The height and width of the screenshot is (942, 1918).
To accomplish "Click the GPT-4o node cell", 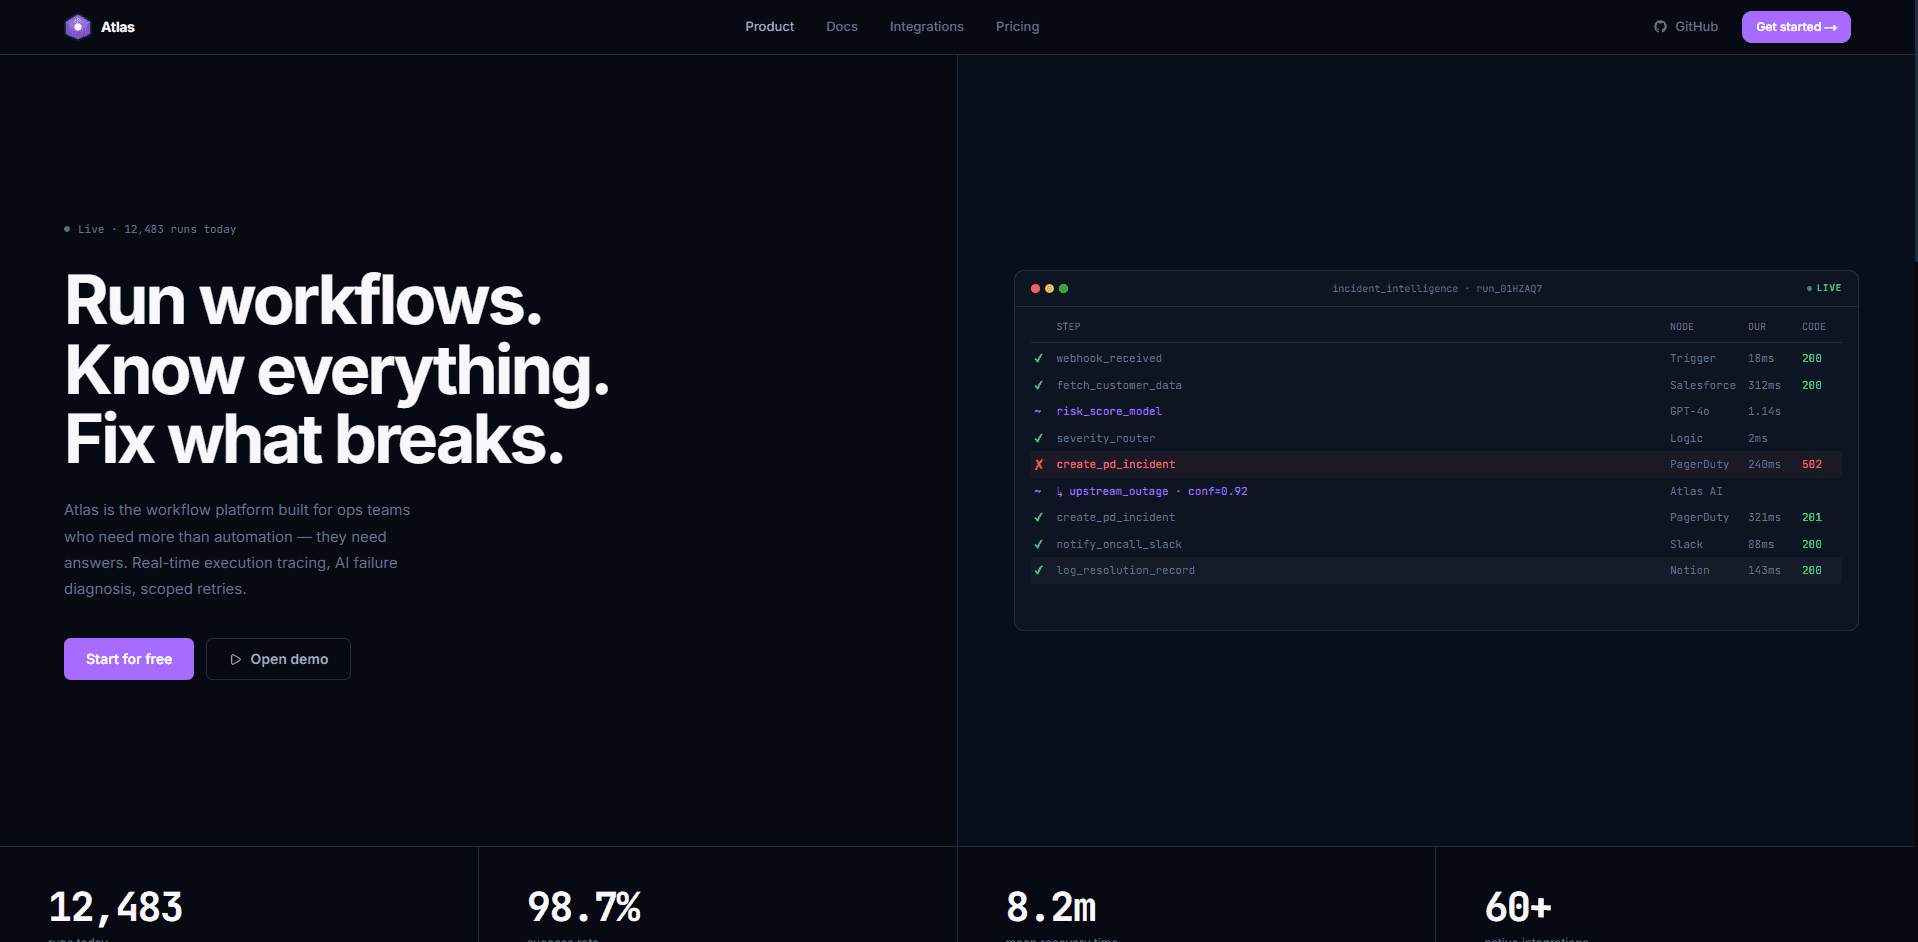I will [1690, 412].
